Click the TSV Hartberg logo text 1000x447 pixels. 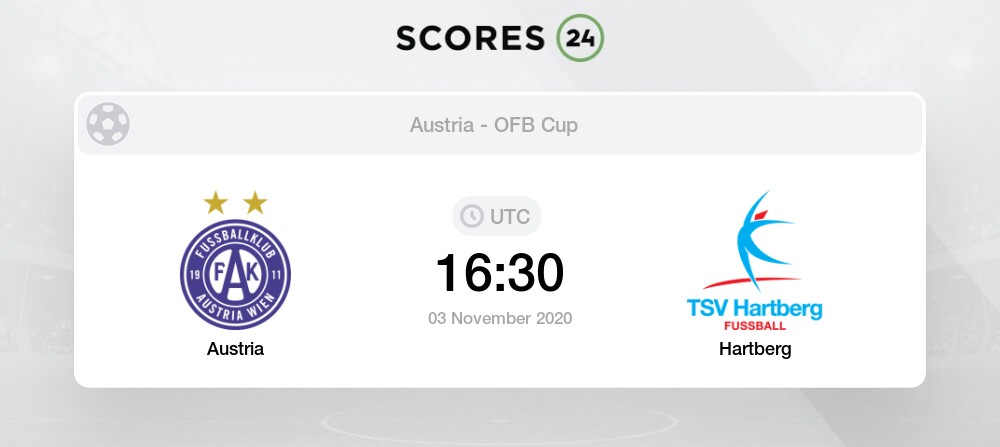tap(755, 308)
